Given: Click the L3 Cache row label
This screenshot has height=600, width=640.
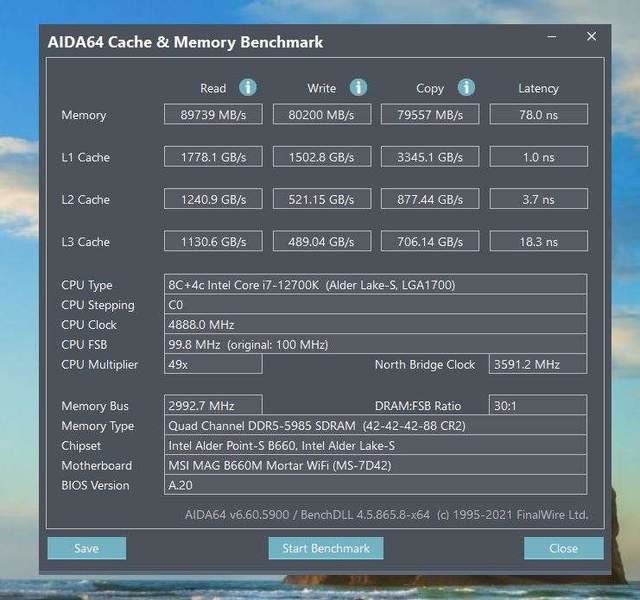Looking at the screenshot, I should click(85, 242).
